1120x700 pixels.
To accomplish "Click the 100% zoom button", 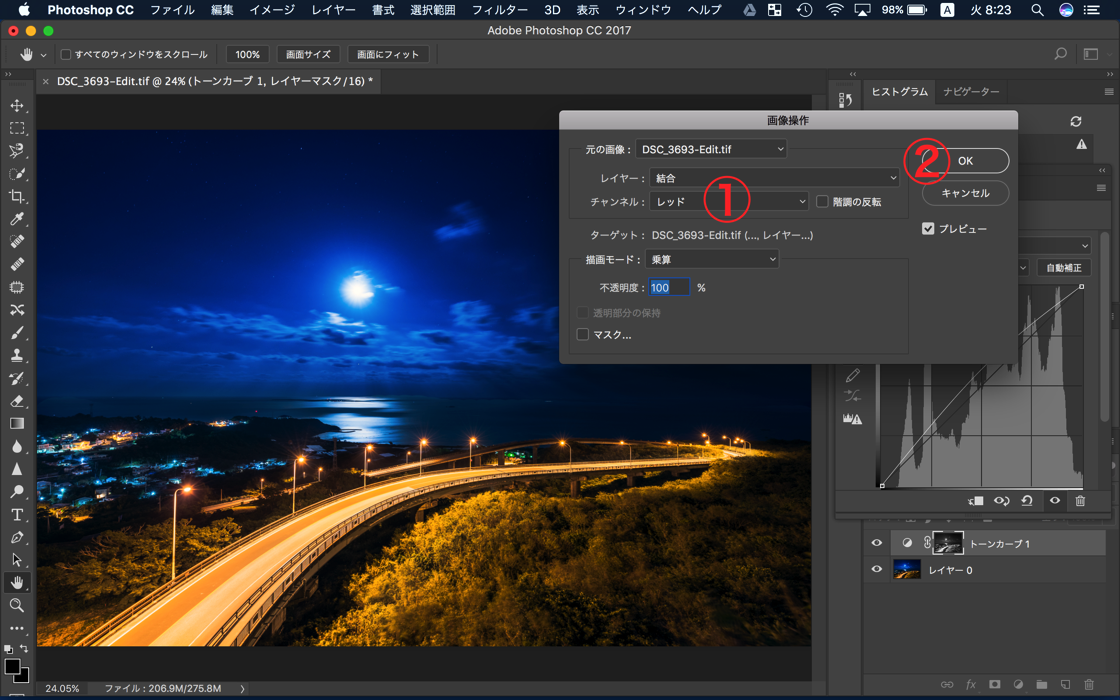I will click(248, 54).
